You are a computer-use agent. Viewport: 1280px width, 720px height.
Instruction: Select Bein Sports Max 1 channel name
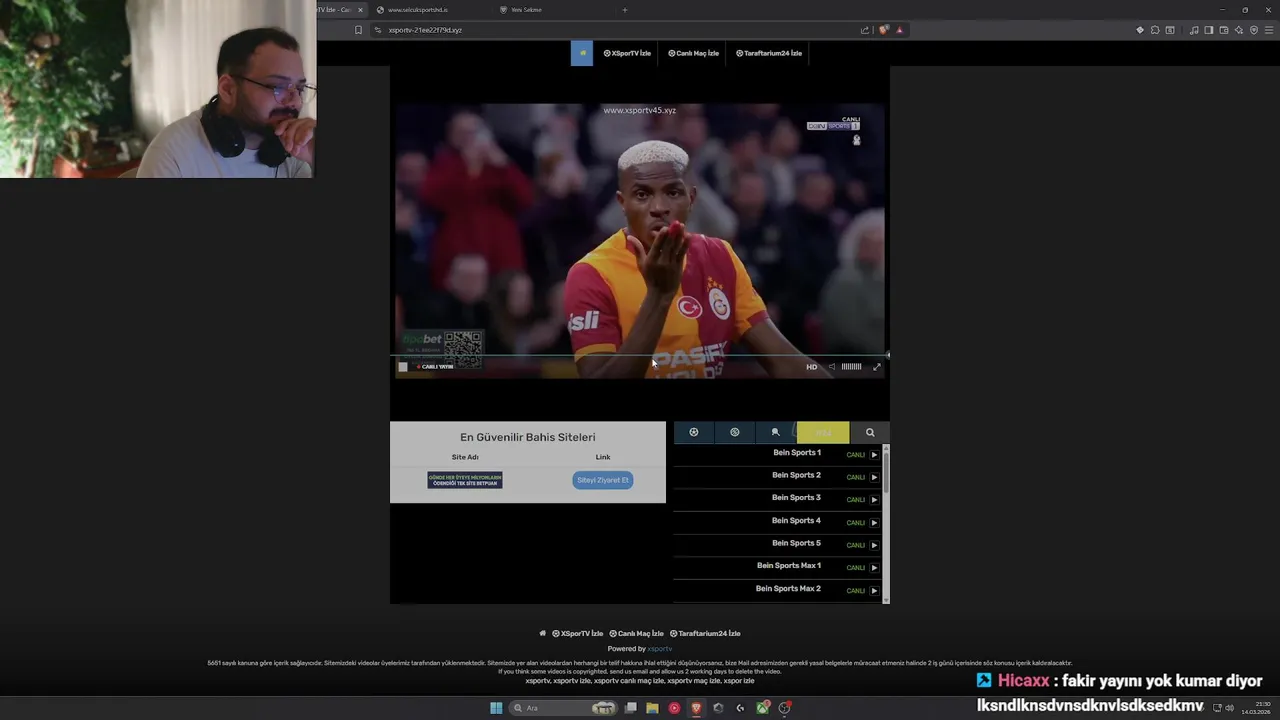[x=789, y=565]
